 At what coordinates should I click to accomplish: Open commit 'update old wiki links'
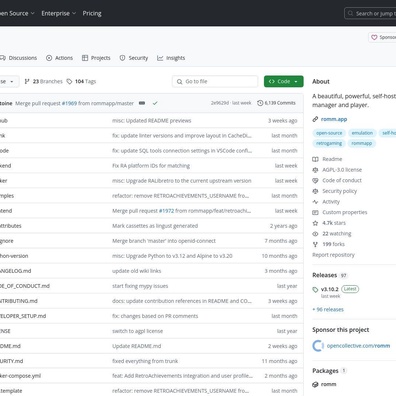point(137,271)
